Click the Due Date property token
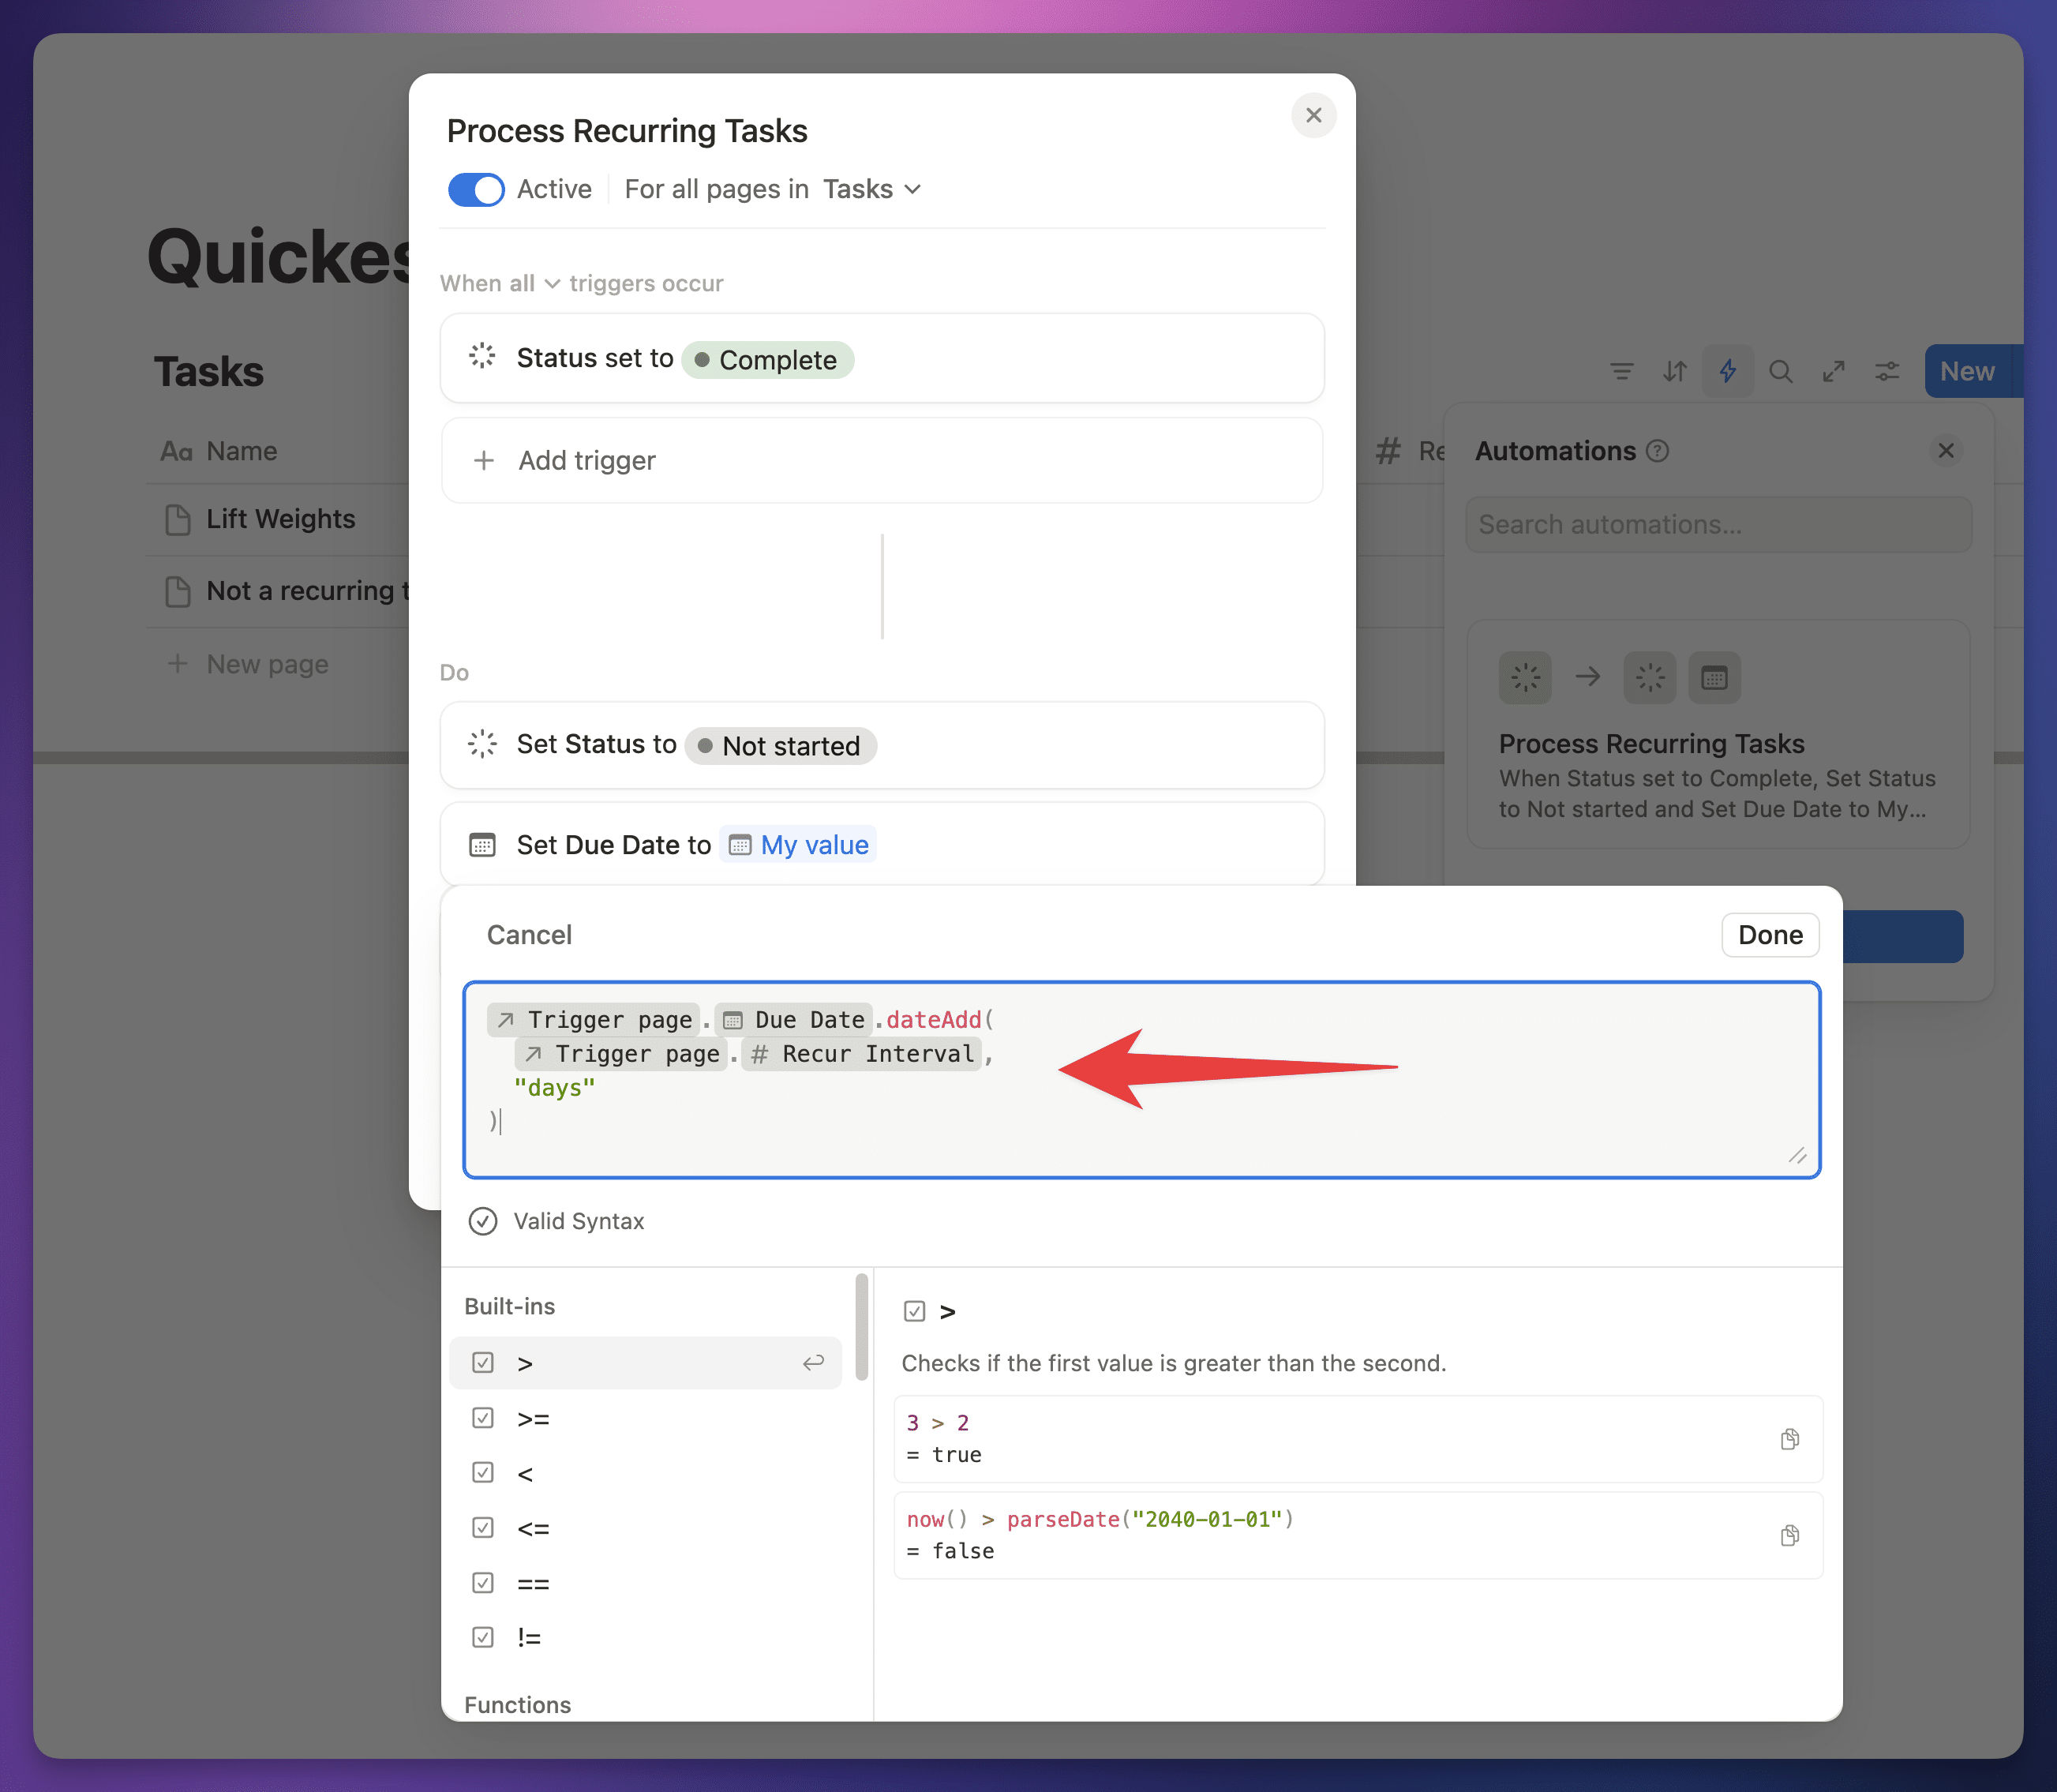The width and height of the screenshot is (2057, 1792). [x=794, y=1020]
